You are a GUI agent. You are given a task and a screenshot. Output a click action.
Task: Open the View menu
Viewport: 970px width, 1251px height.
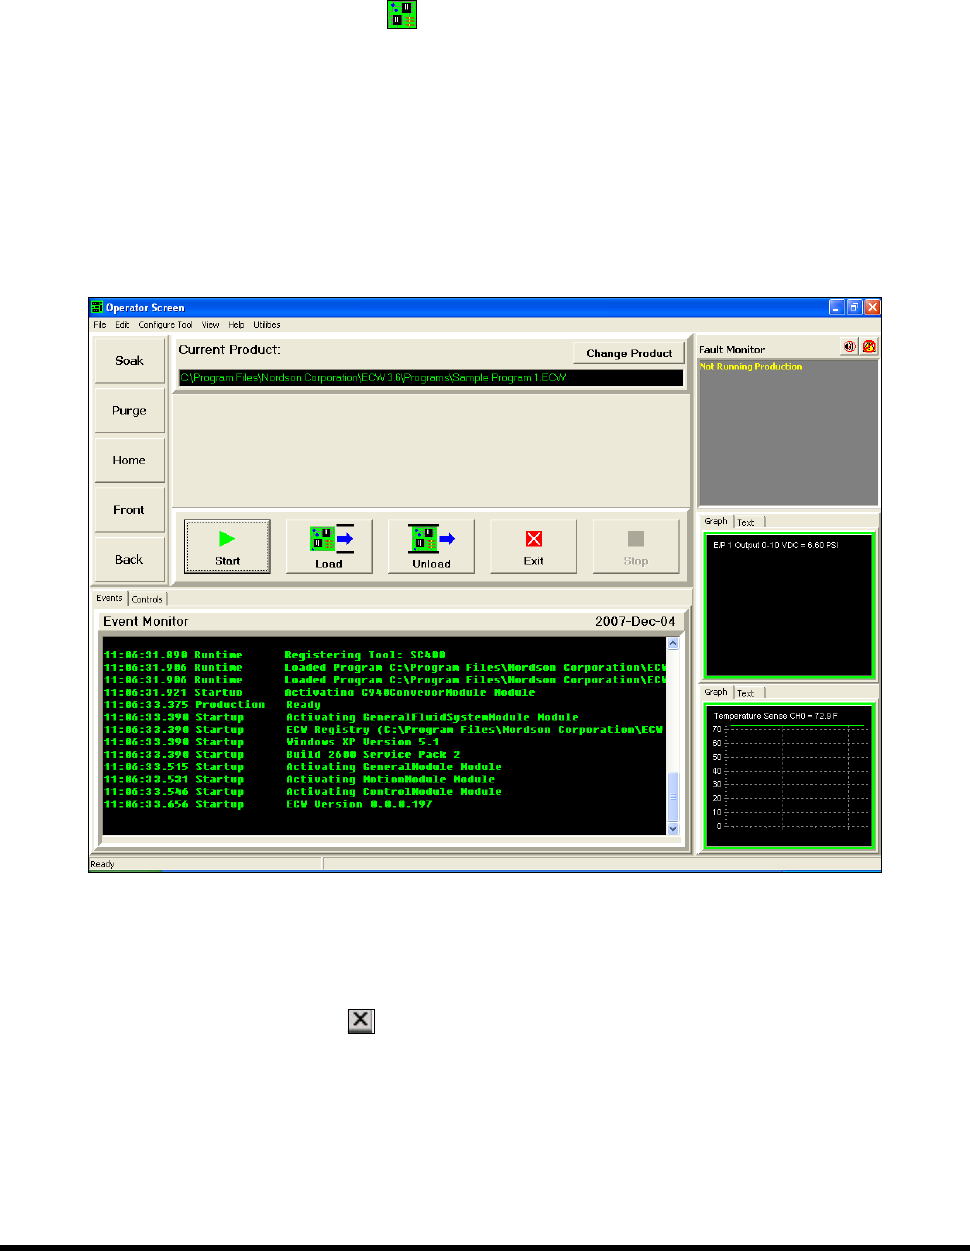(x=211, y=325)
